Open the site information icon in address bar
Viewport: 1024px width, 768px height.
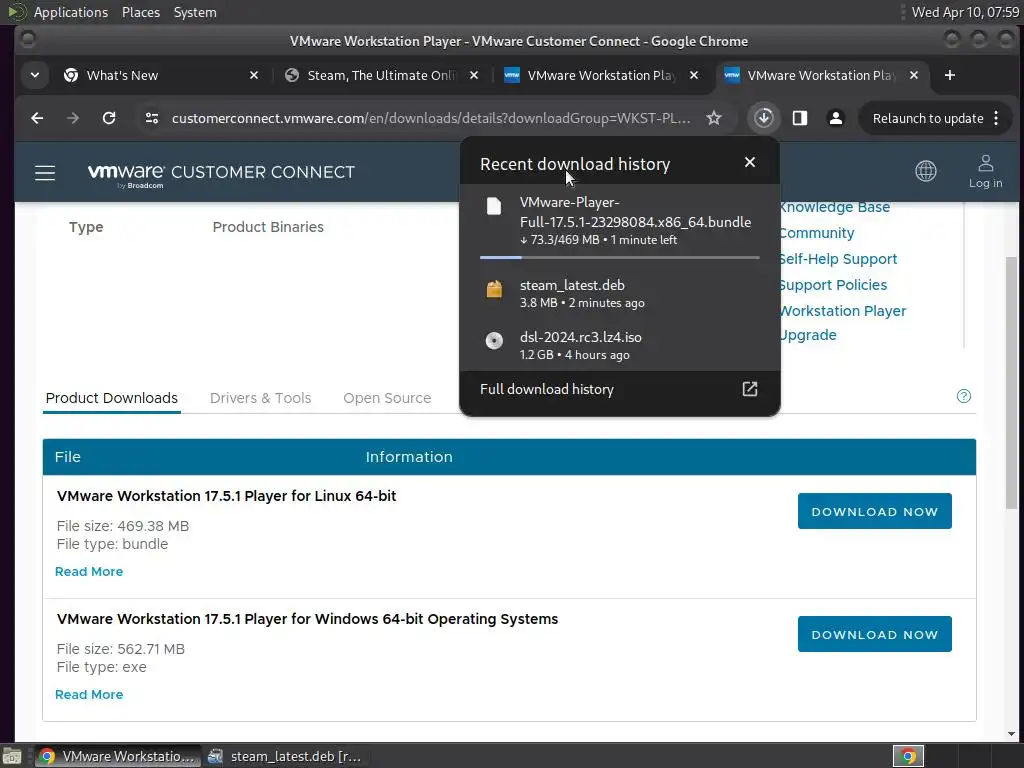(x=152, y=118)
